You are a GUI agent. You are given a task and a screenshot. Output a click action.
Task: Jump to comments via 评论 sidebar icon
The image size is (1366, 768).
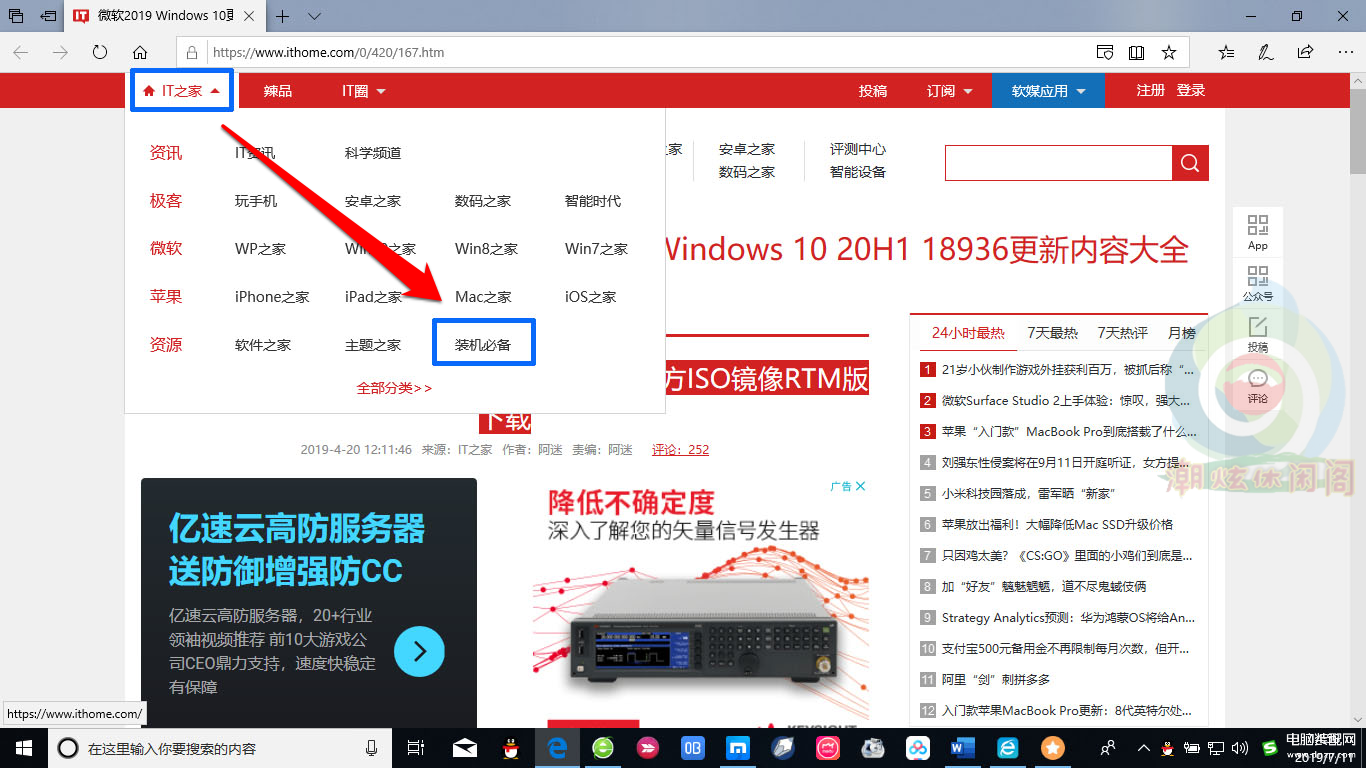point(1258,385)
